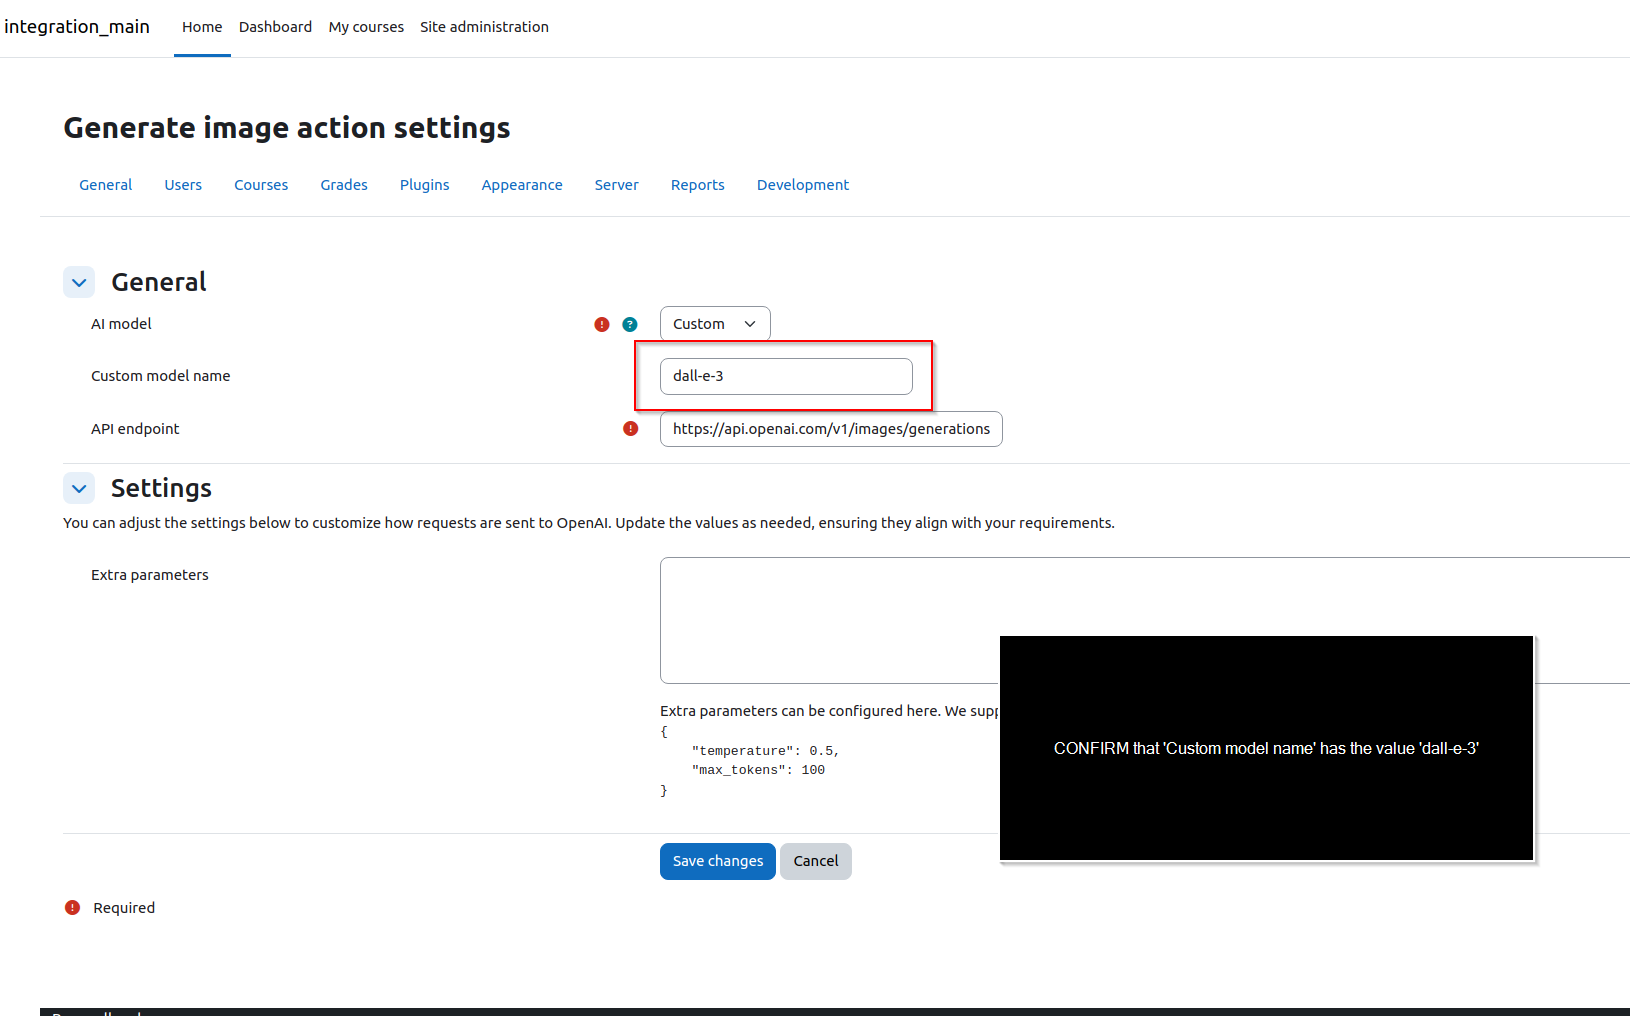The image size is (1630, 1016).
Task: Click the red required icon beside AI model
Action: (x=602, y=324)
